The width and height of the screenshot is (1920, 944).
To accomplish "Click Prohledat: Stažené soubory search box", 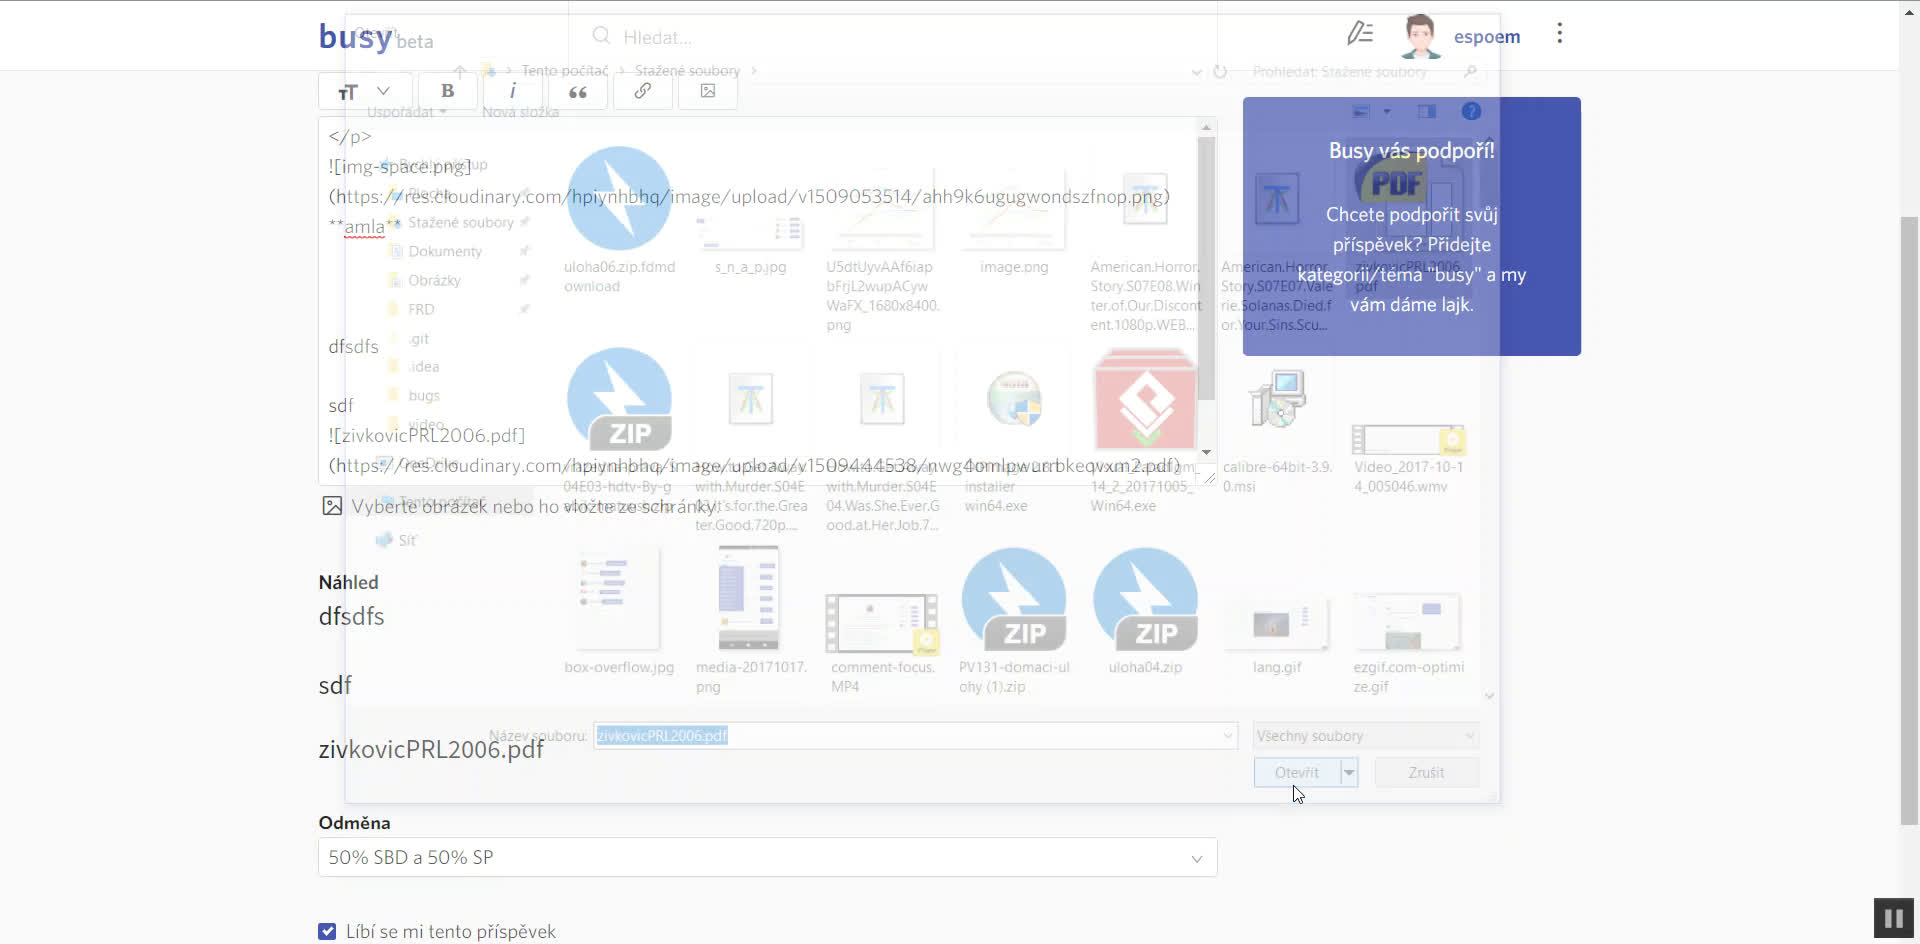I will 1365,72.
